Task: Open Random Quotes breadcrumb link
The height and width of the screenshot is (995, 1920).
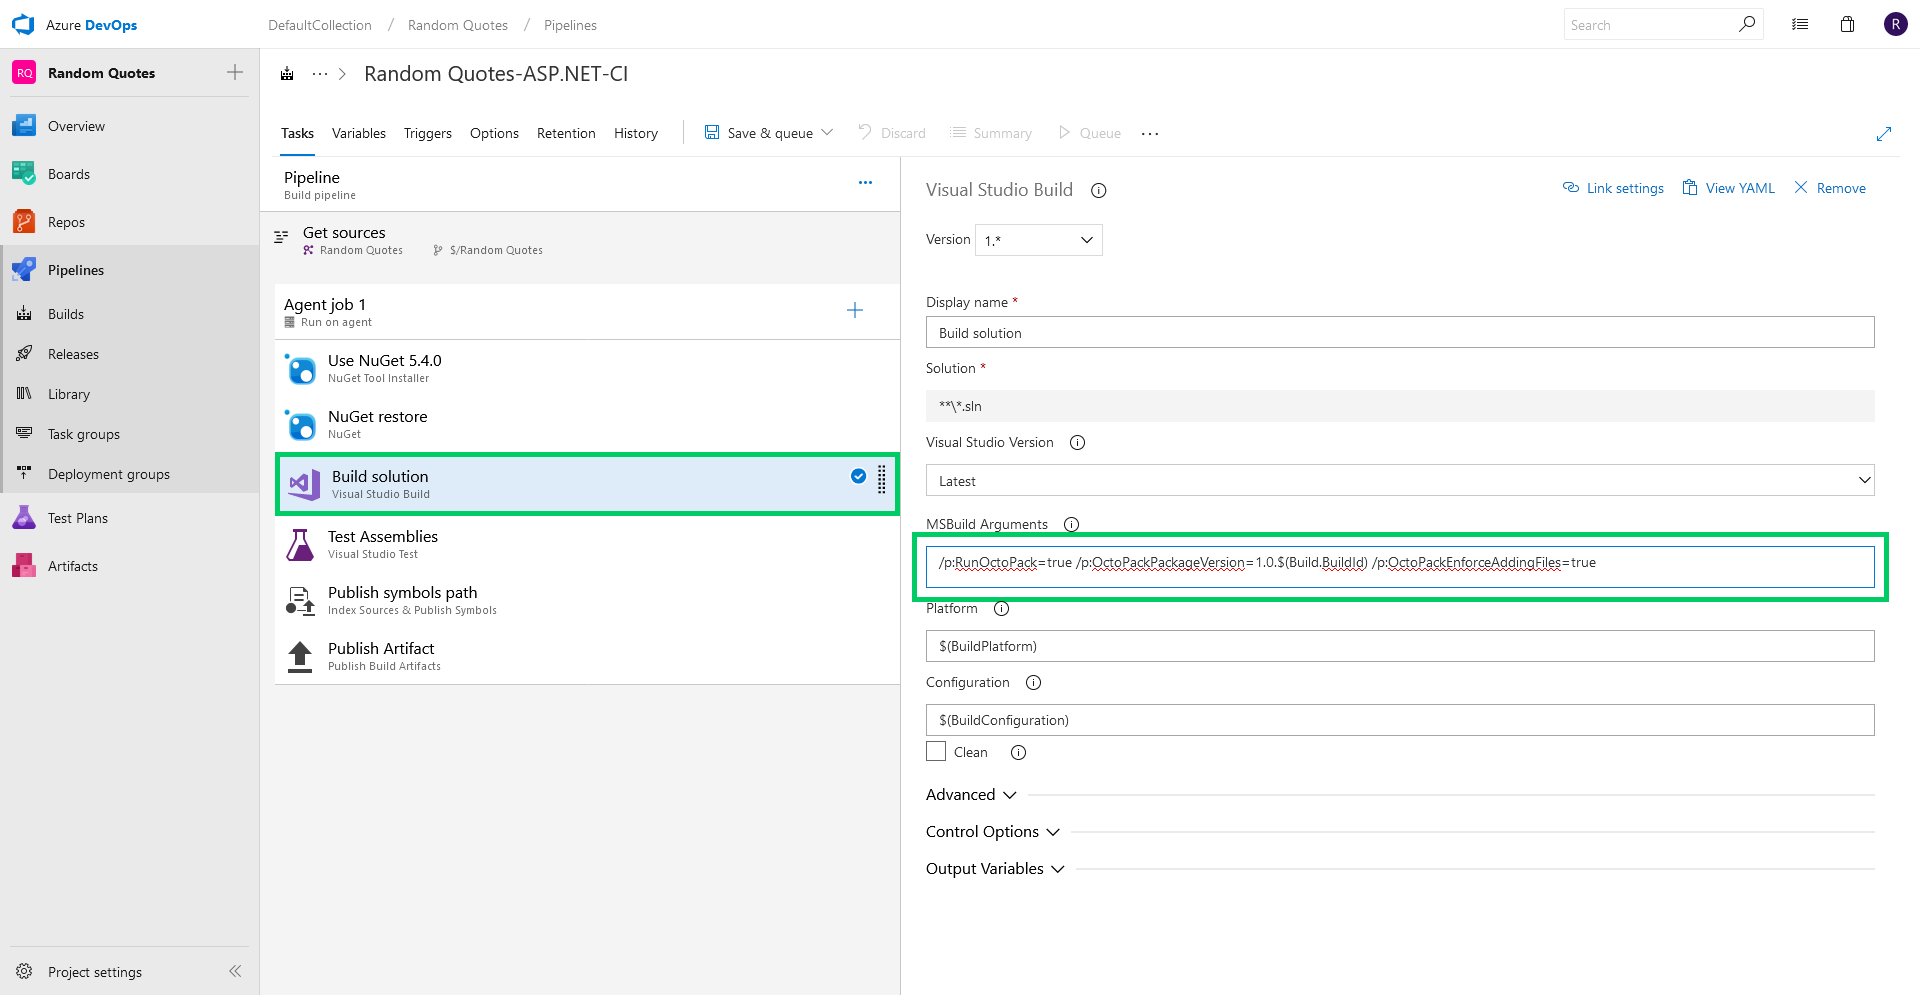Action: (458, 25)
